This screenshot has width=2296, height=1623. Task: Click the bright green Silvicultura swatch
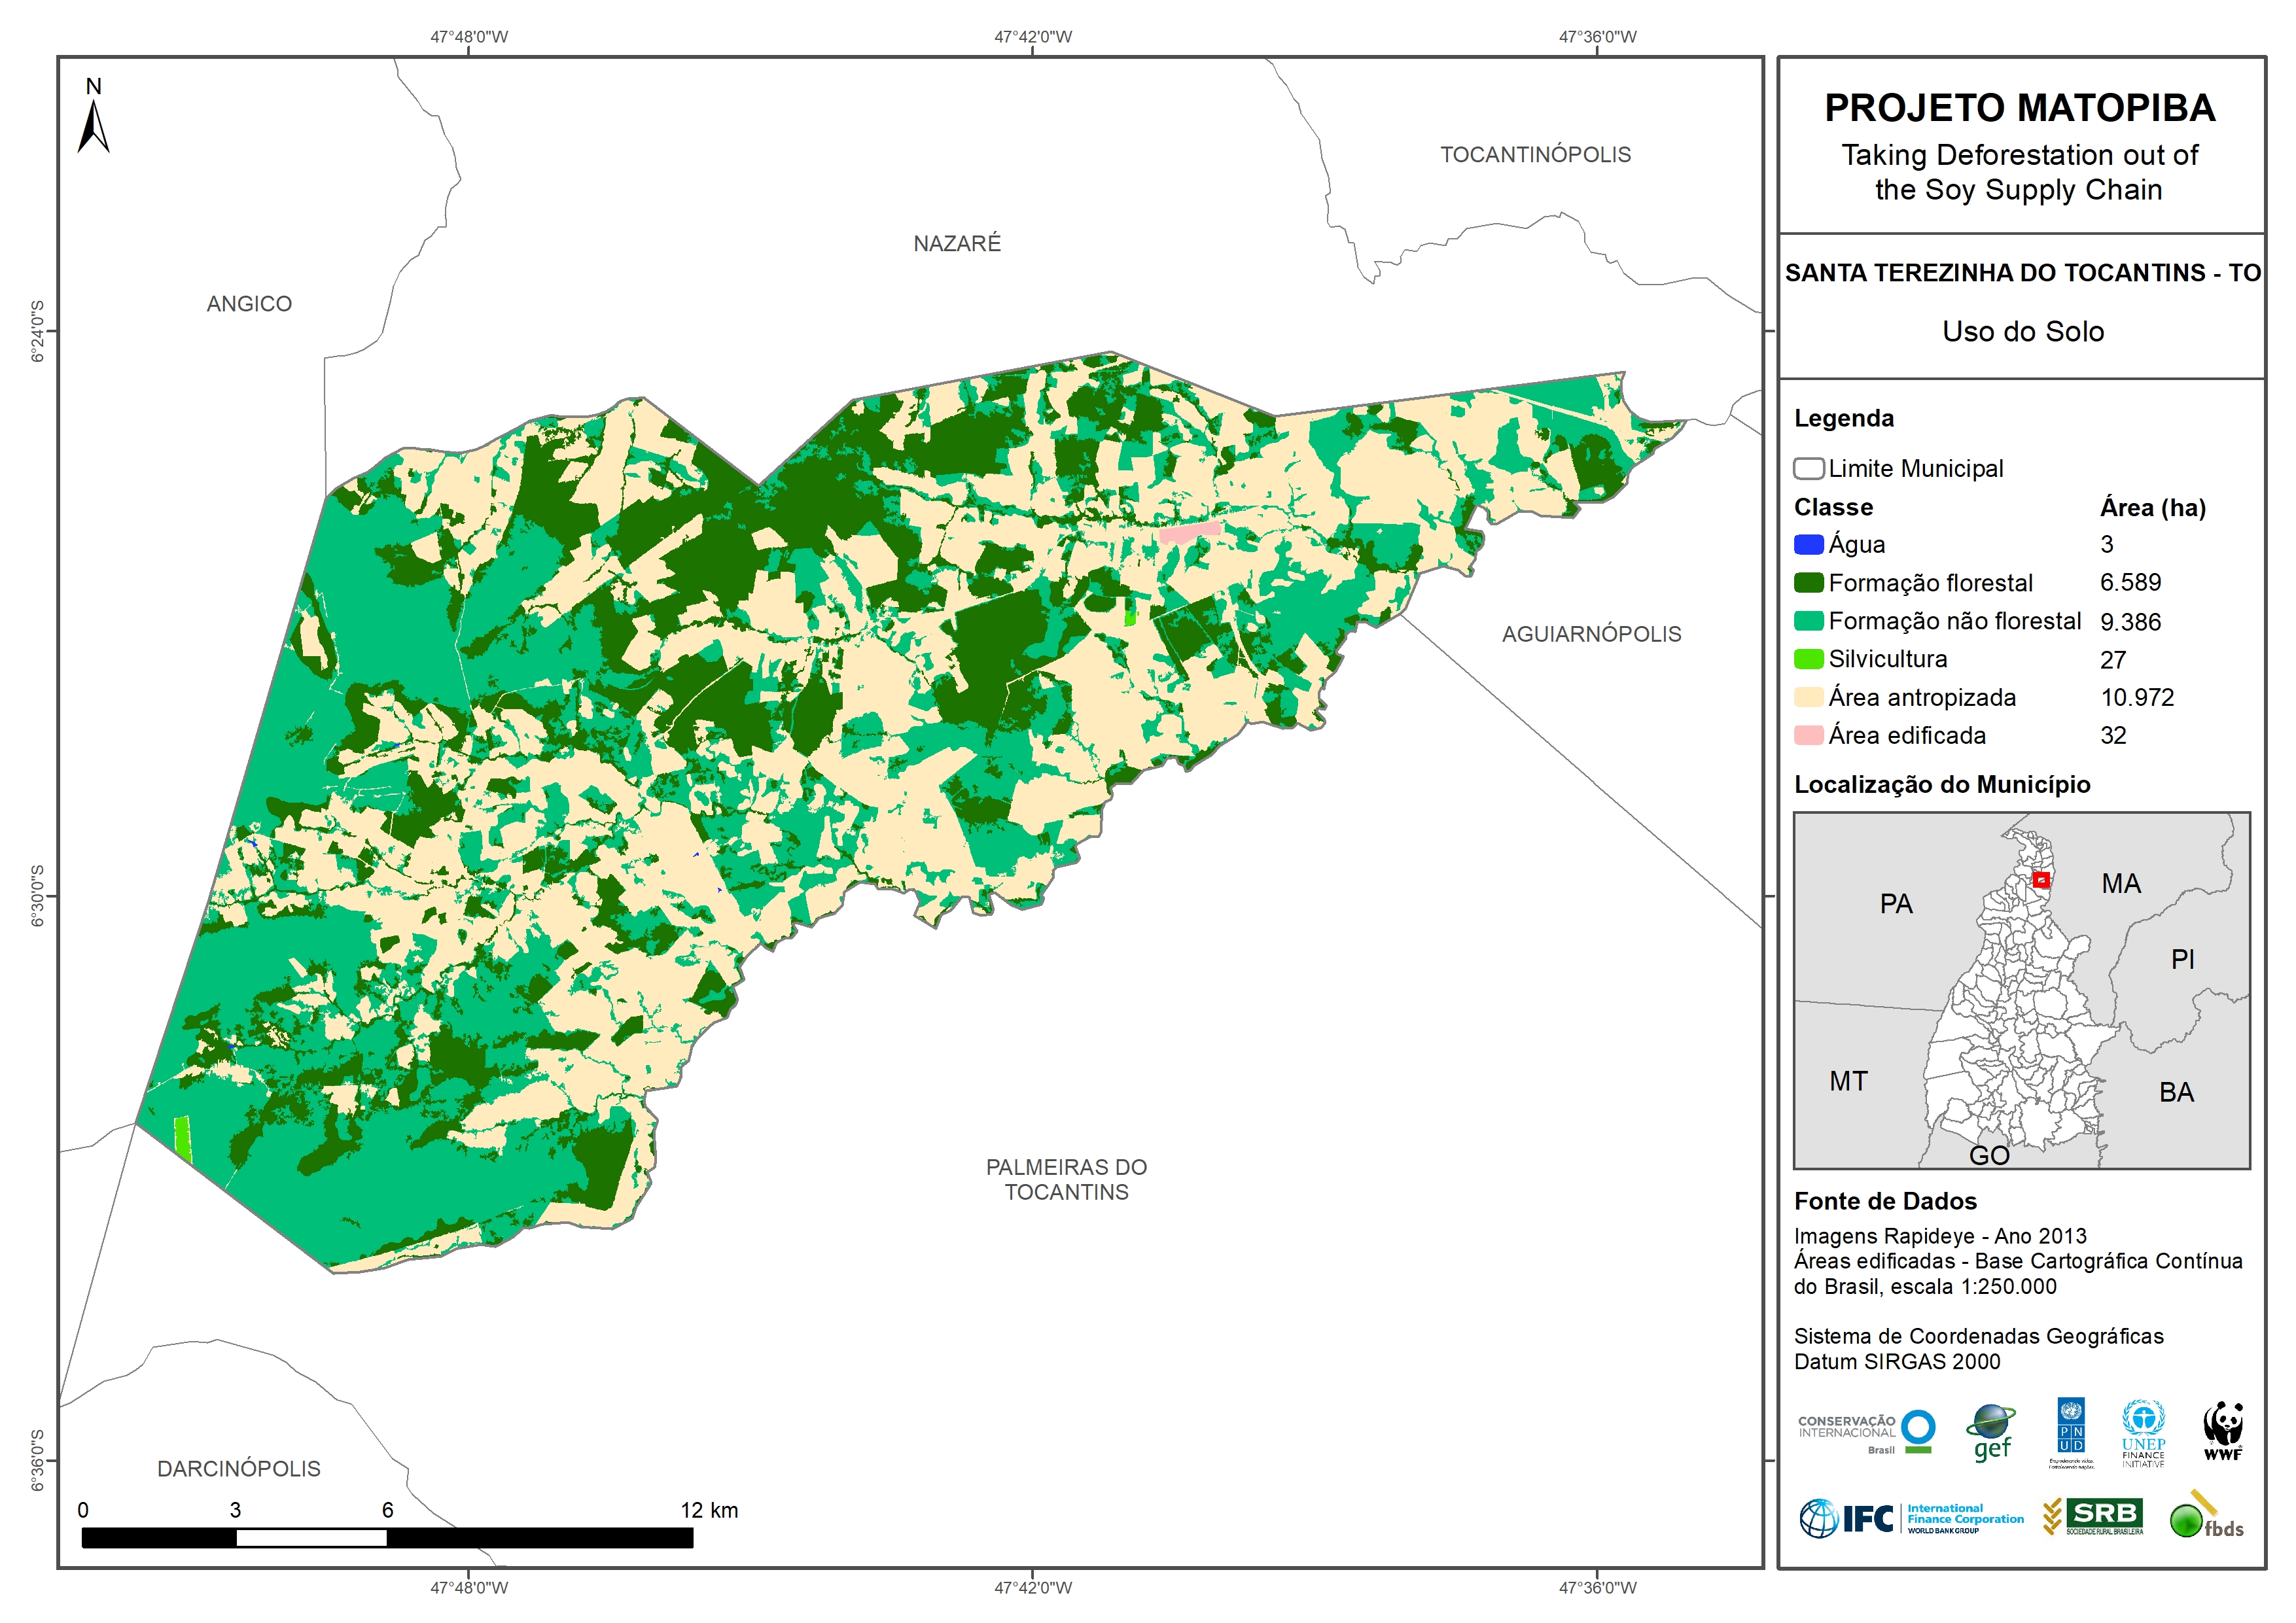[1808, 660]
